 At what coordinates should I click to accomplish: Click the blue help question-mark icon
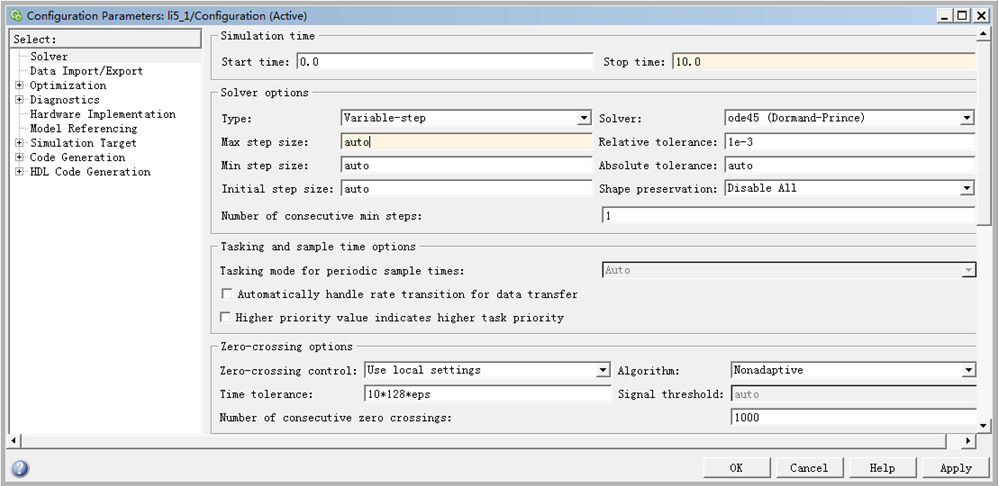point(20,469)
